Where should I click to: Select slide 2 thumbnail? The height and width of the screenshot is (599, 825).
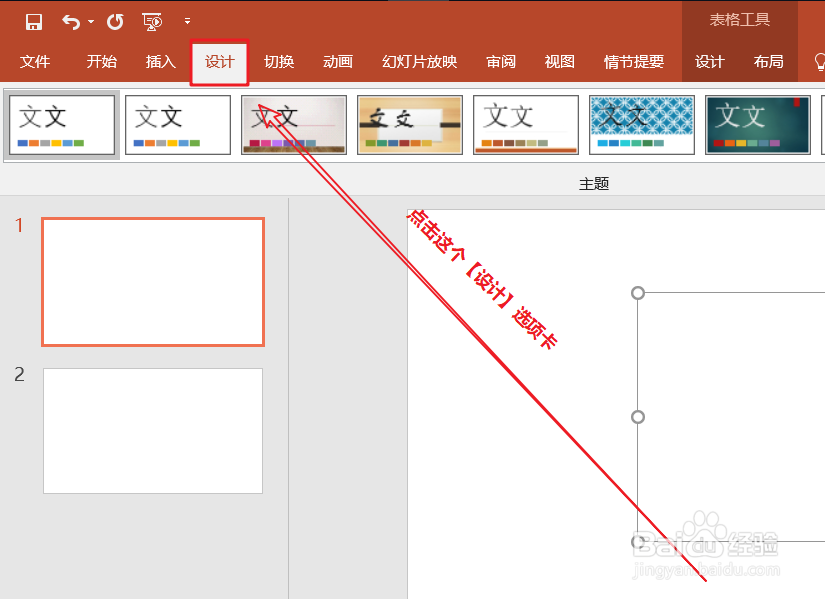[153, 431]
